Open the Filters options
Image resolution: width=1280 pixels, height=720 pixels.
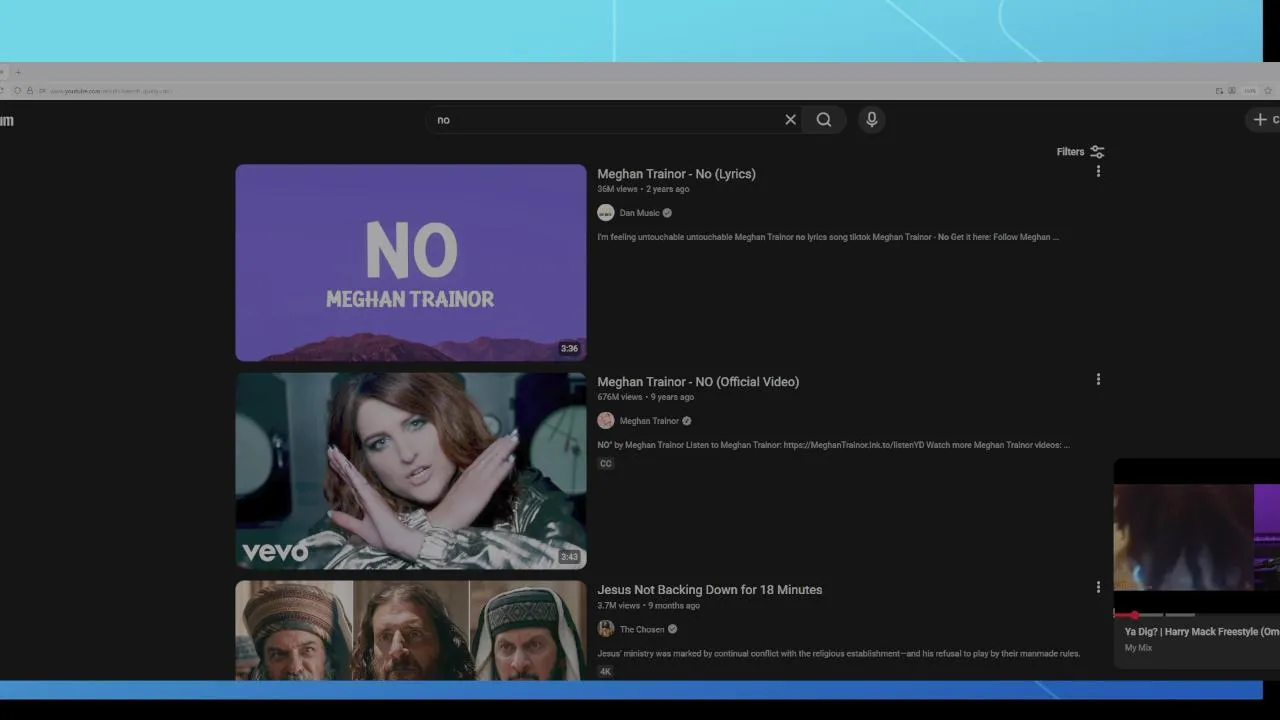coord(1080,152)
